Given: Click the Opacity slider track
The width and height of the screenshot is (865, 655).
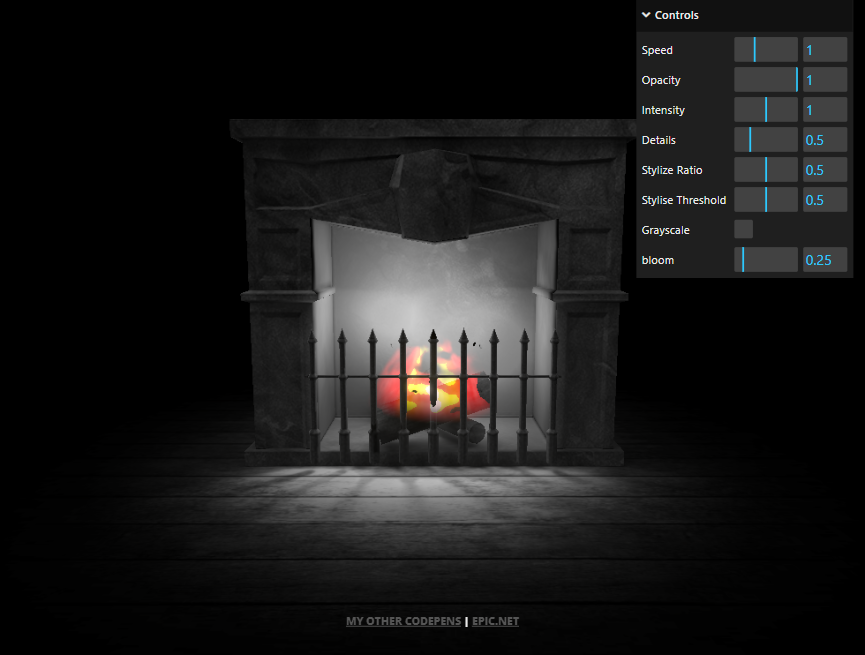Looking at the screenshot, I should tap(766, 80).
